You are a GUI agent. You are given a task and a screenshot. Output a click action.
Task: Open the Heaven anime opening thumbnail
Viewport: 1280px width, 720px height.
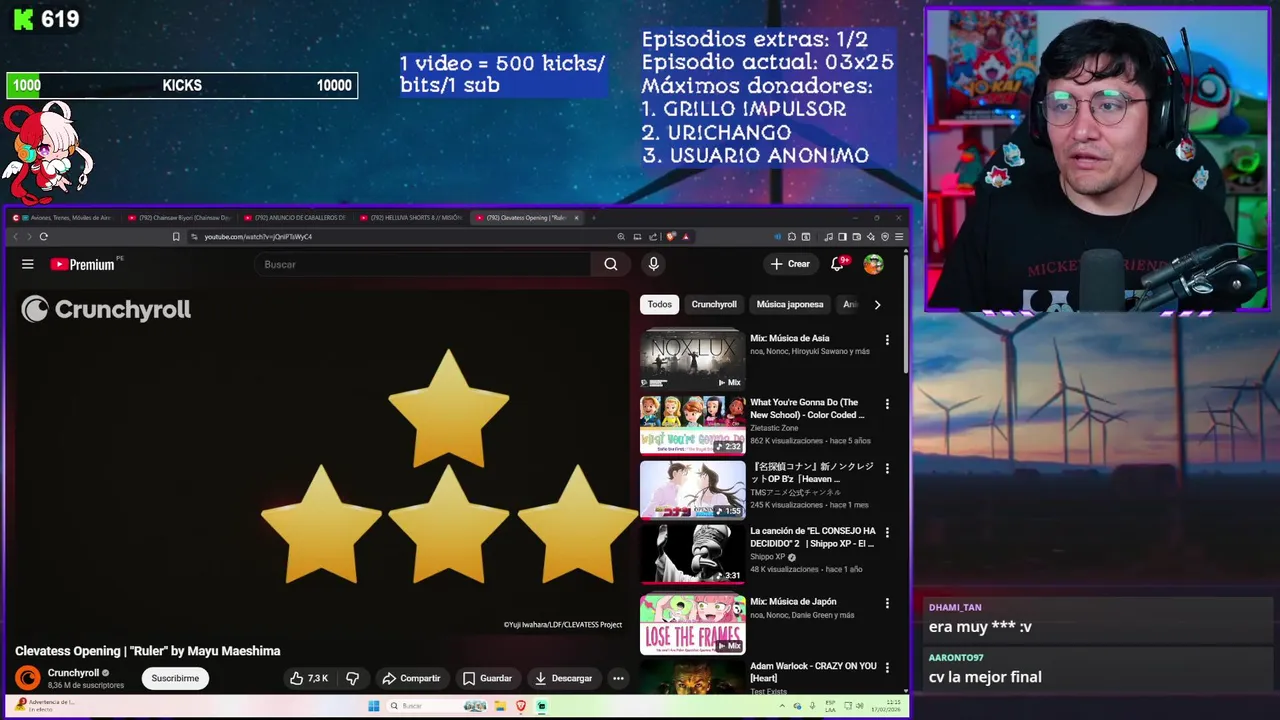point(692,489)
